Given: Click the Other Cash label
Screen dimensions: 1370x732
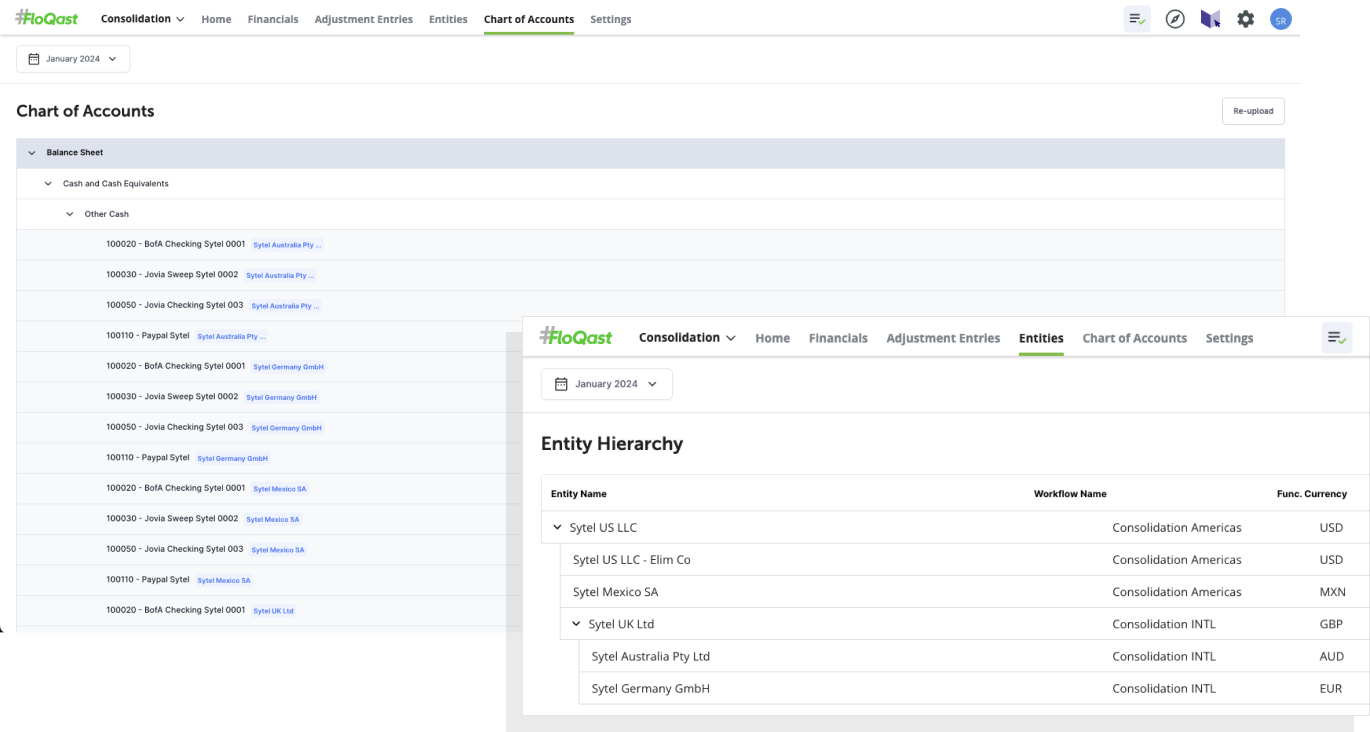Looking at the screenshot, I should pyautogui.click(x=107, y=214).
